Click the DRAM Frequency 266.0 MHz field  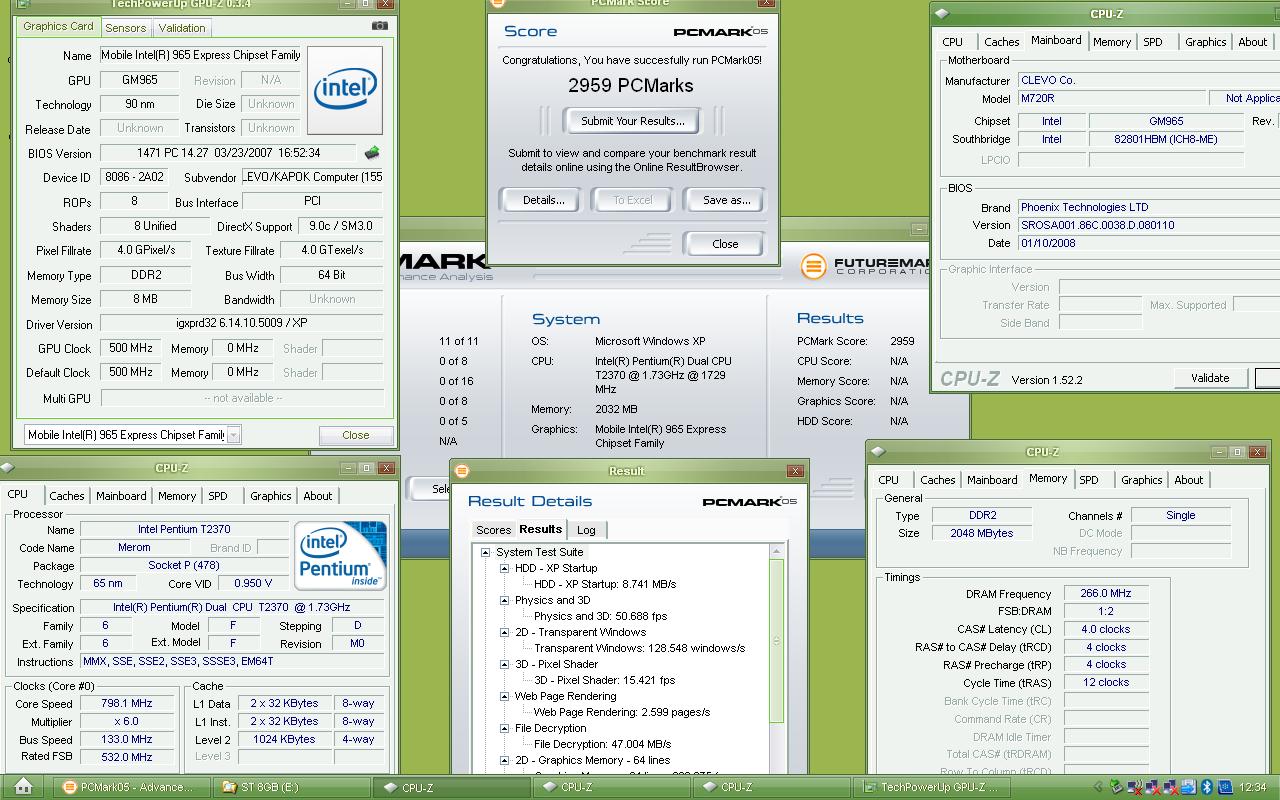click(1105, 593)
